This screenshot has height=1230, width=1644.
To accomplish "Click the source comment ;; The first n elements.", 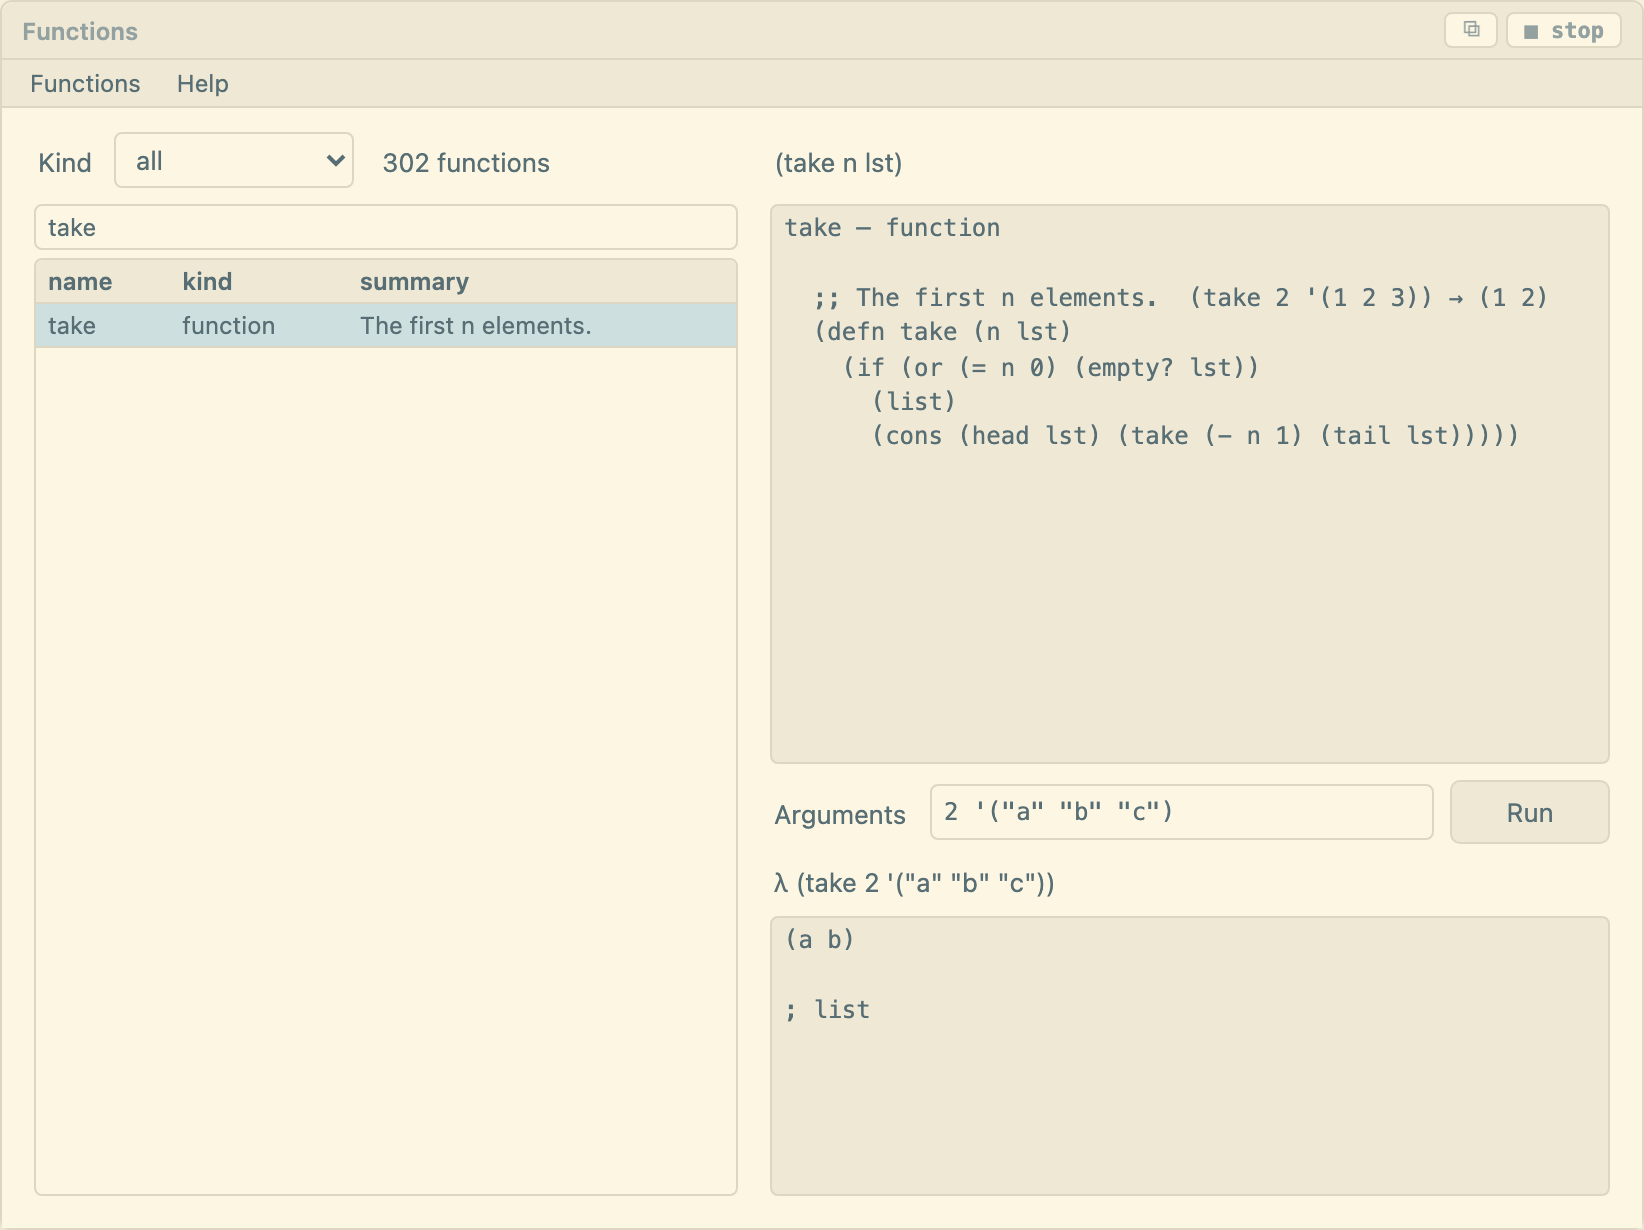I will tap(1181, 298).
